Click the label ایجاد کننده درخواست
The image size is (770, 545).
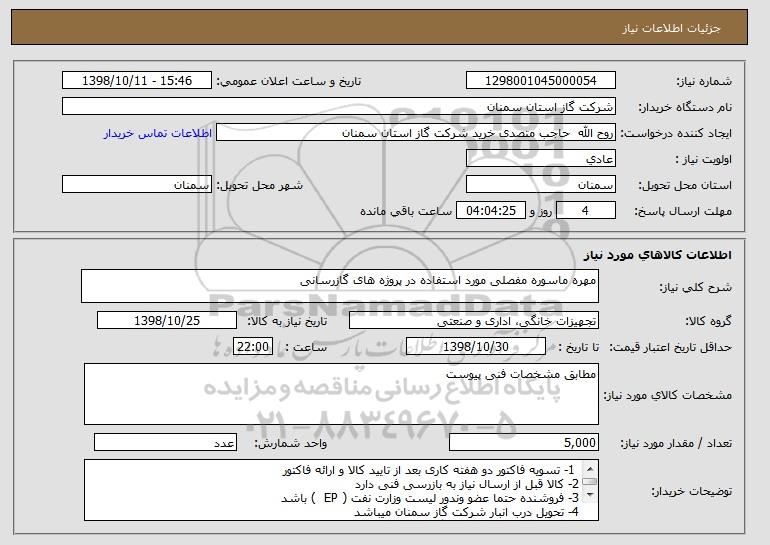pyautogui.click(x=676, y=133)
